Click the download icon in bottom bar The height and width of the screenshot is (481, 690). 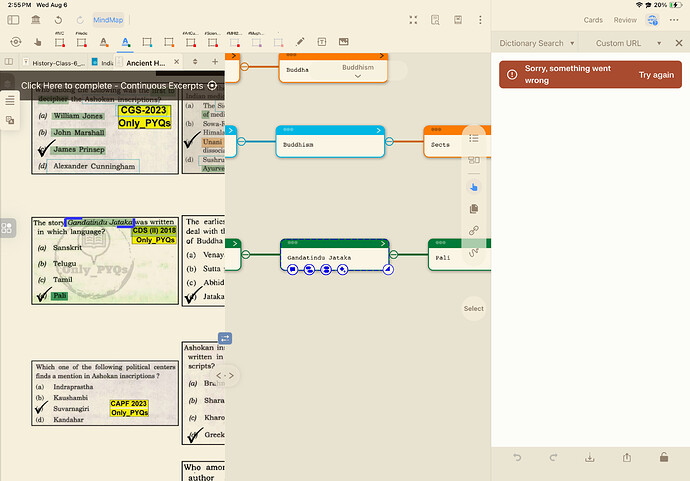(590, 457)
